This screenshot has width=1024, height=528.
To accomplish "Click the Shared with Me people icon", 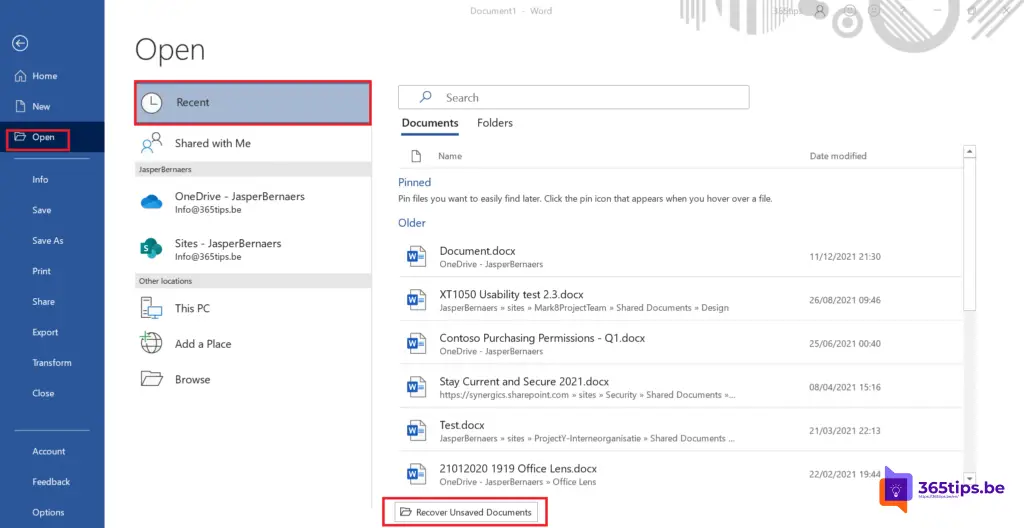I will point(152,143).
